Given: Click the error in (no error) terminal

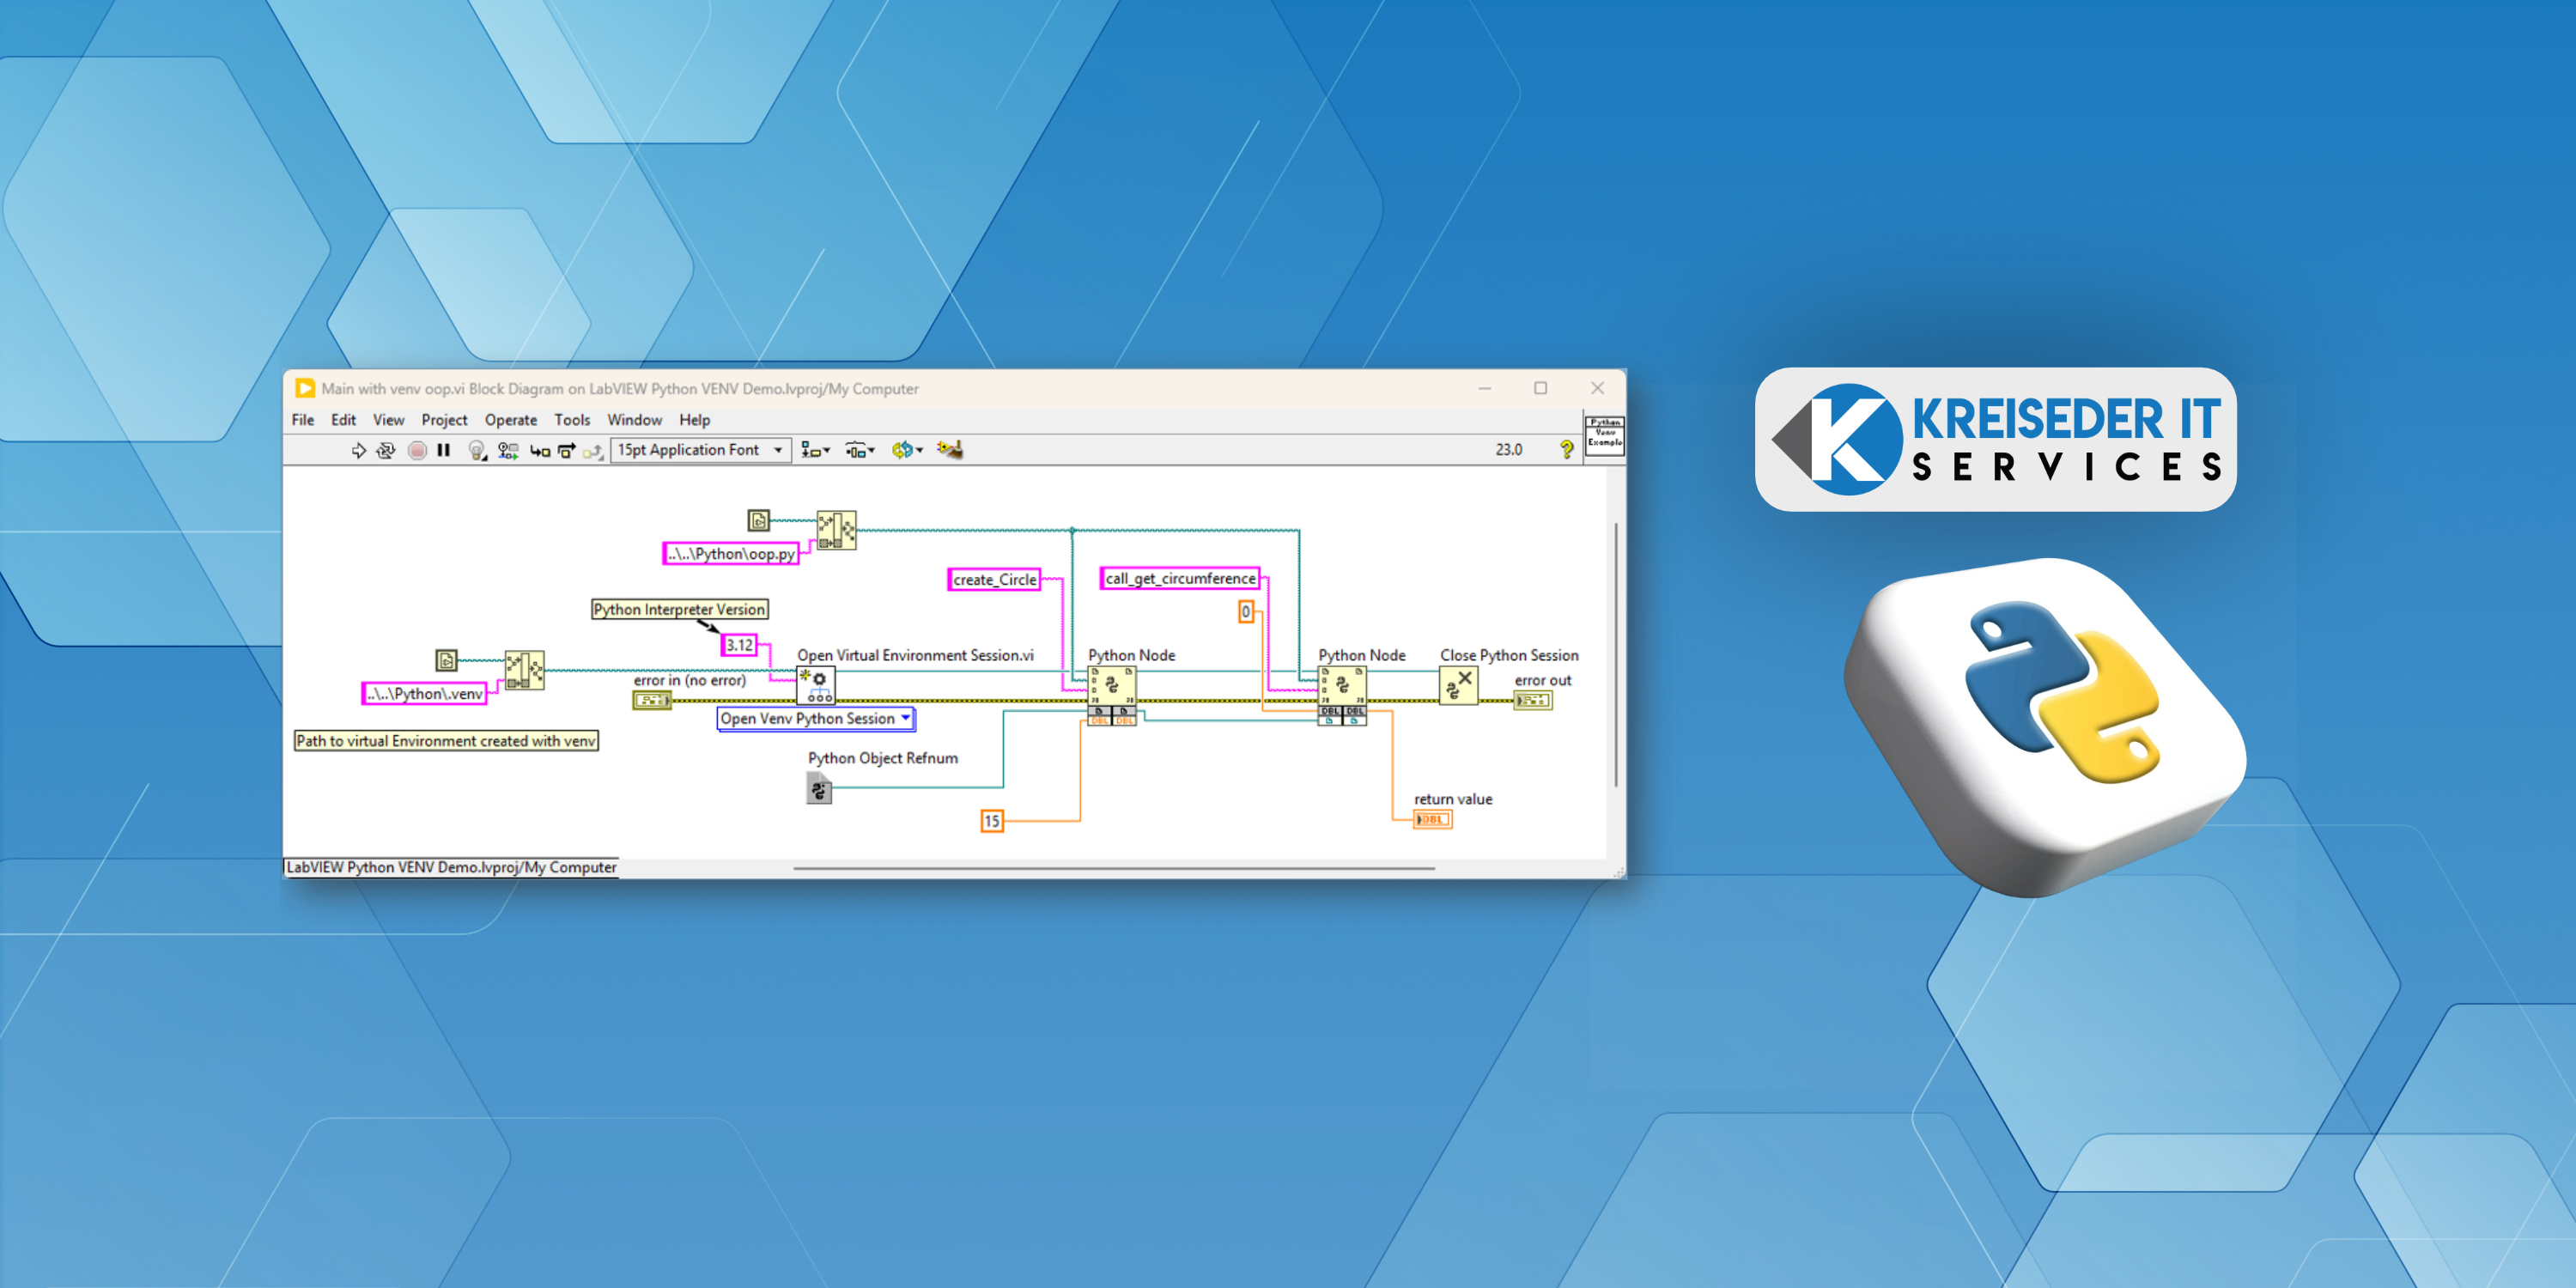Looking at the screenshot, I should tap(652, 700).
